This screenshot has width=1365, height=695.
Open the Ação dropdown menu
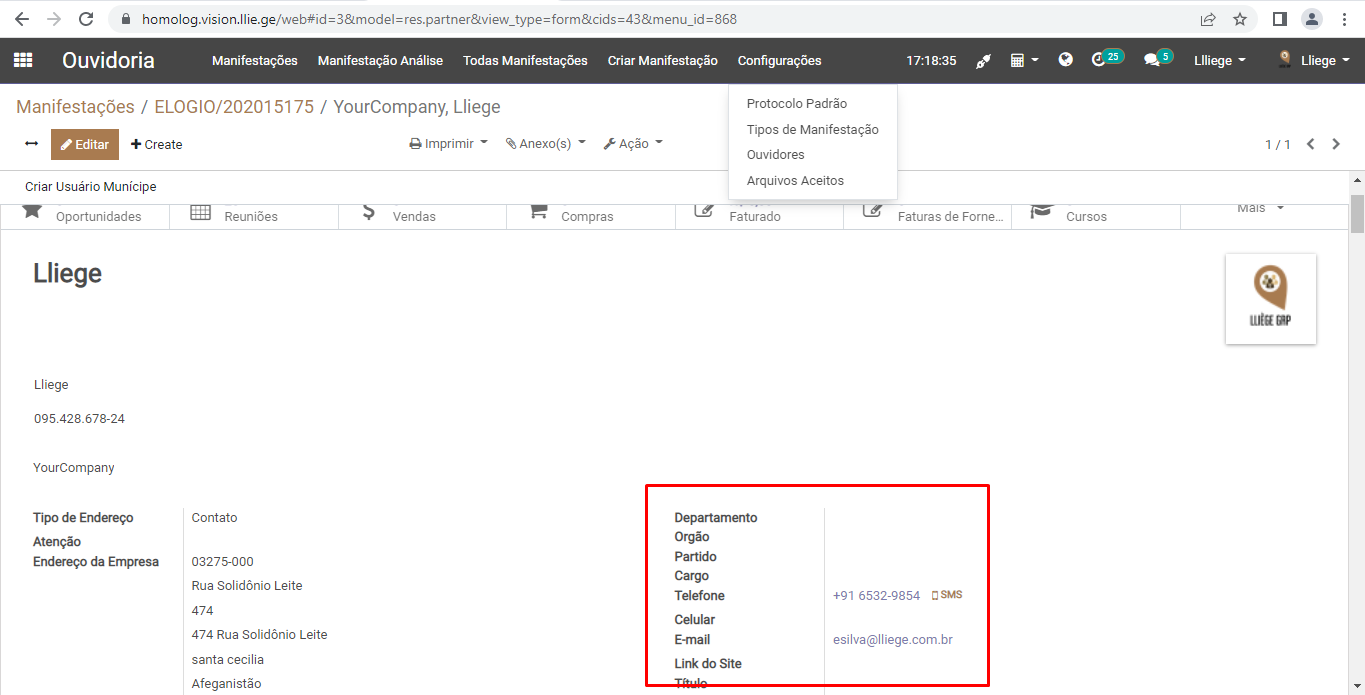tap(633, 144)
